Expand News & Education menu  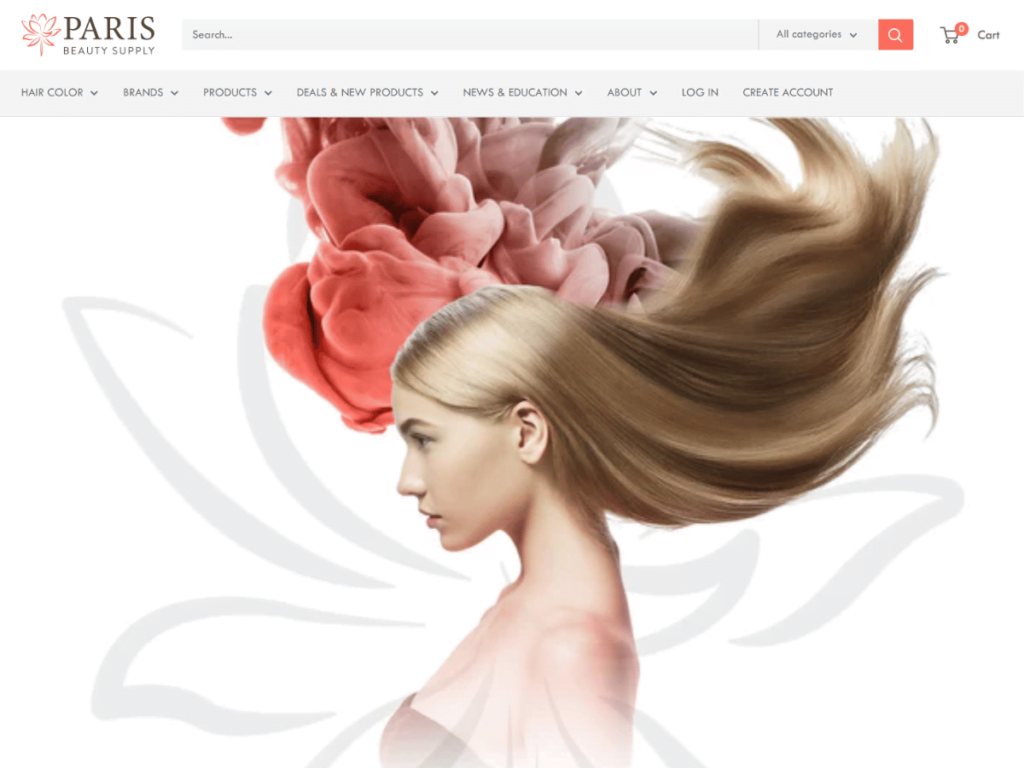point(522,93)
